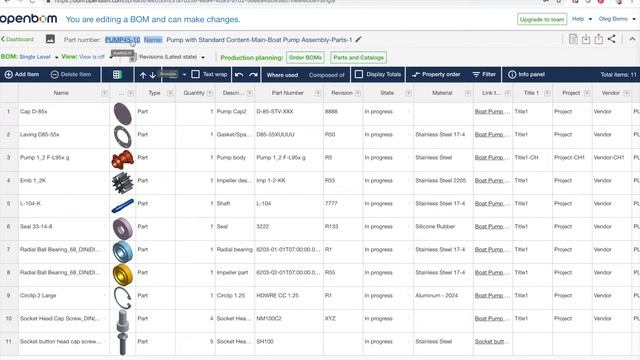The height and width of the screenshot is (360, 640).
Task: Open the Material column filter dropdown
Action: (x=468, y=93)
